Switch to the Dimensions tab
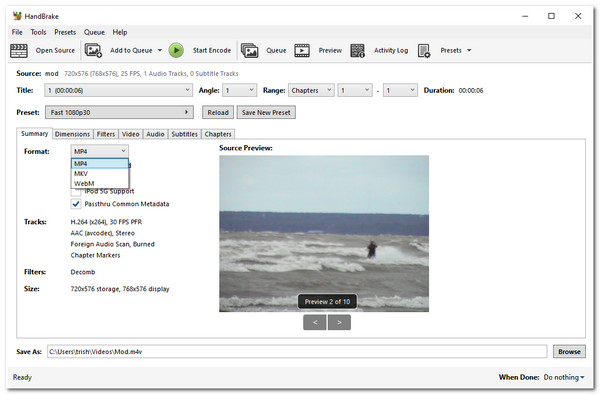600x395 pixels. pos(72,134)
